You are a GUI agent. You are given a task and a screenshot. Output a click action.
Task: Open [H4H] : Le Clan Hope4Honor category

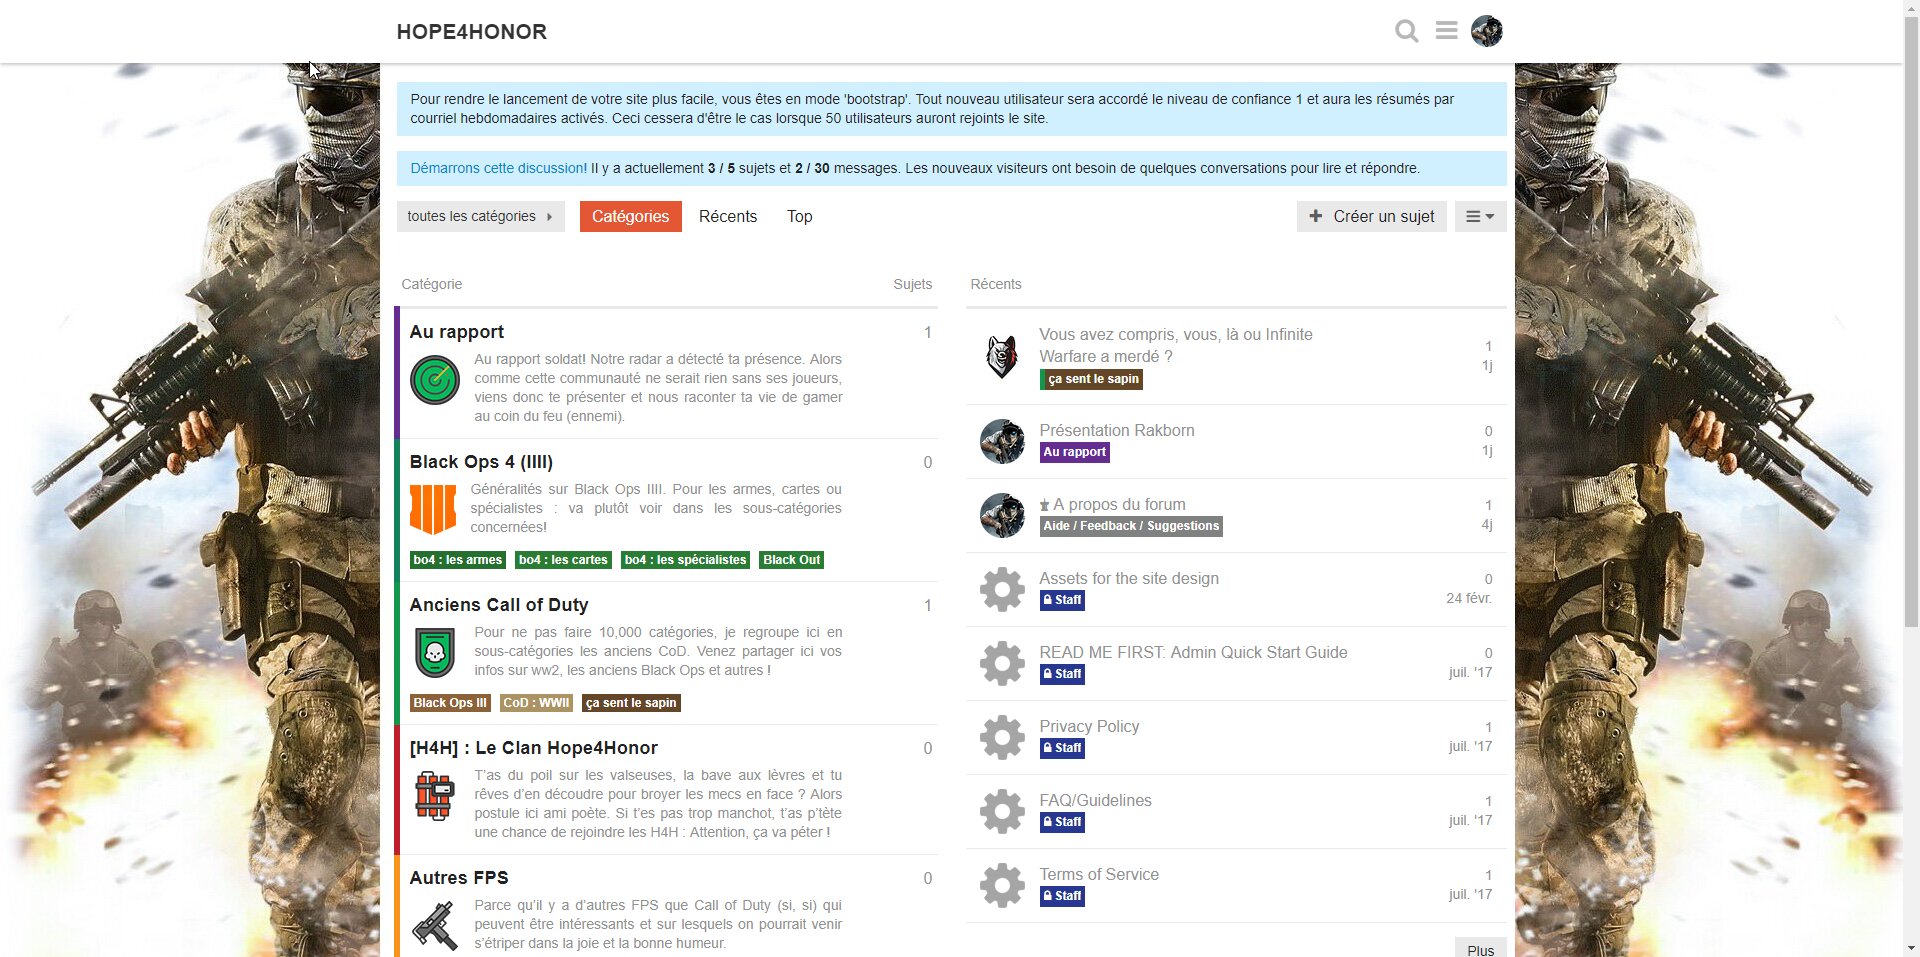(x=533, y=748)
